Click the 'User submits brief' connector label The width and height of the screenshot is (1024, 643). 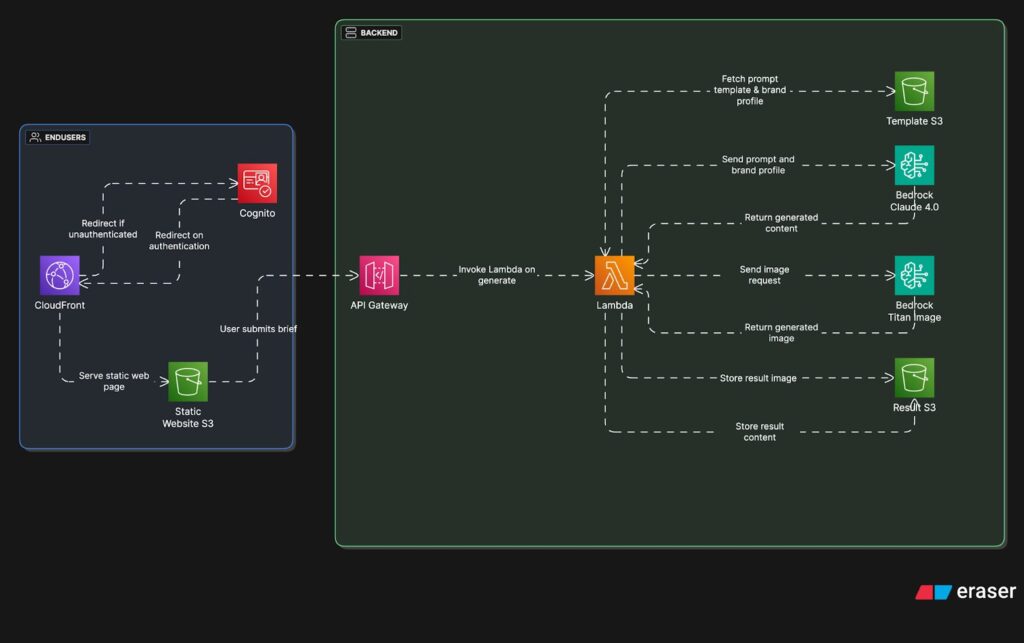258,328
